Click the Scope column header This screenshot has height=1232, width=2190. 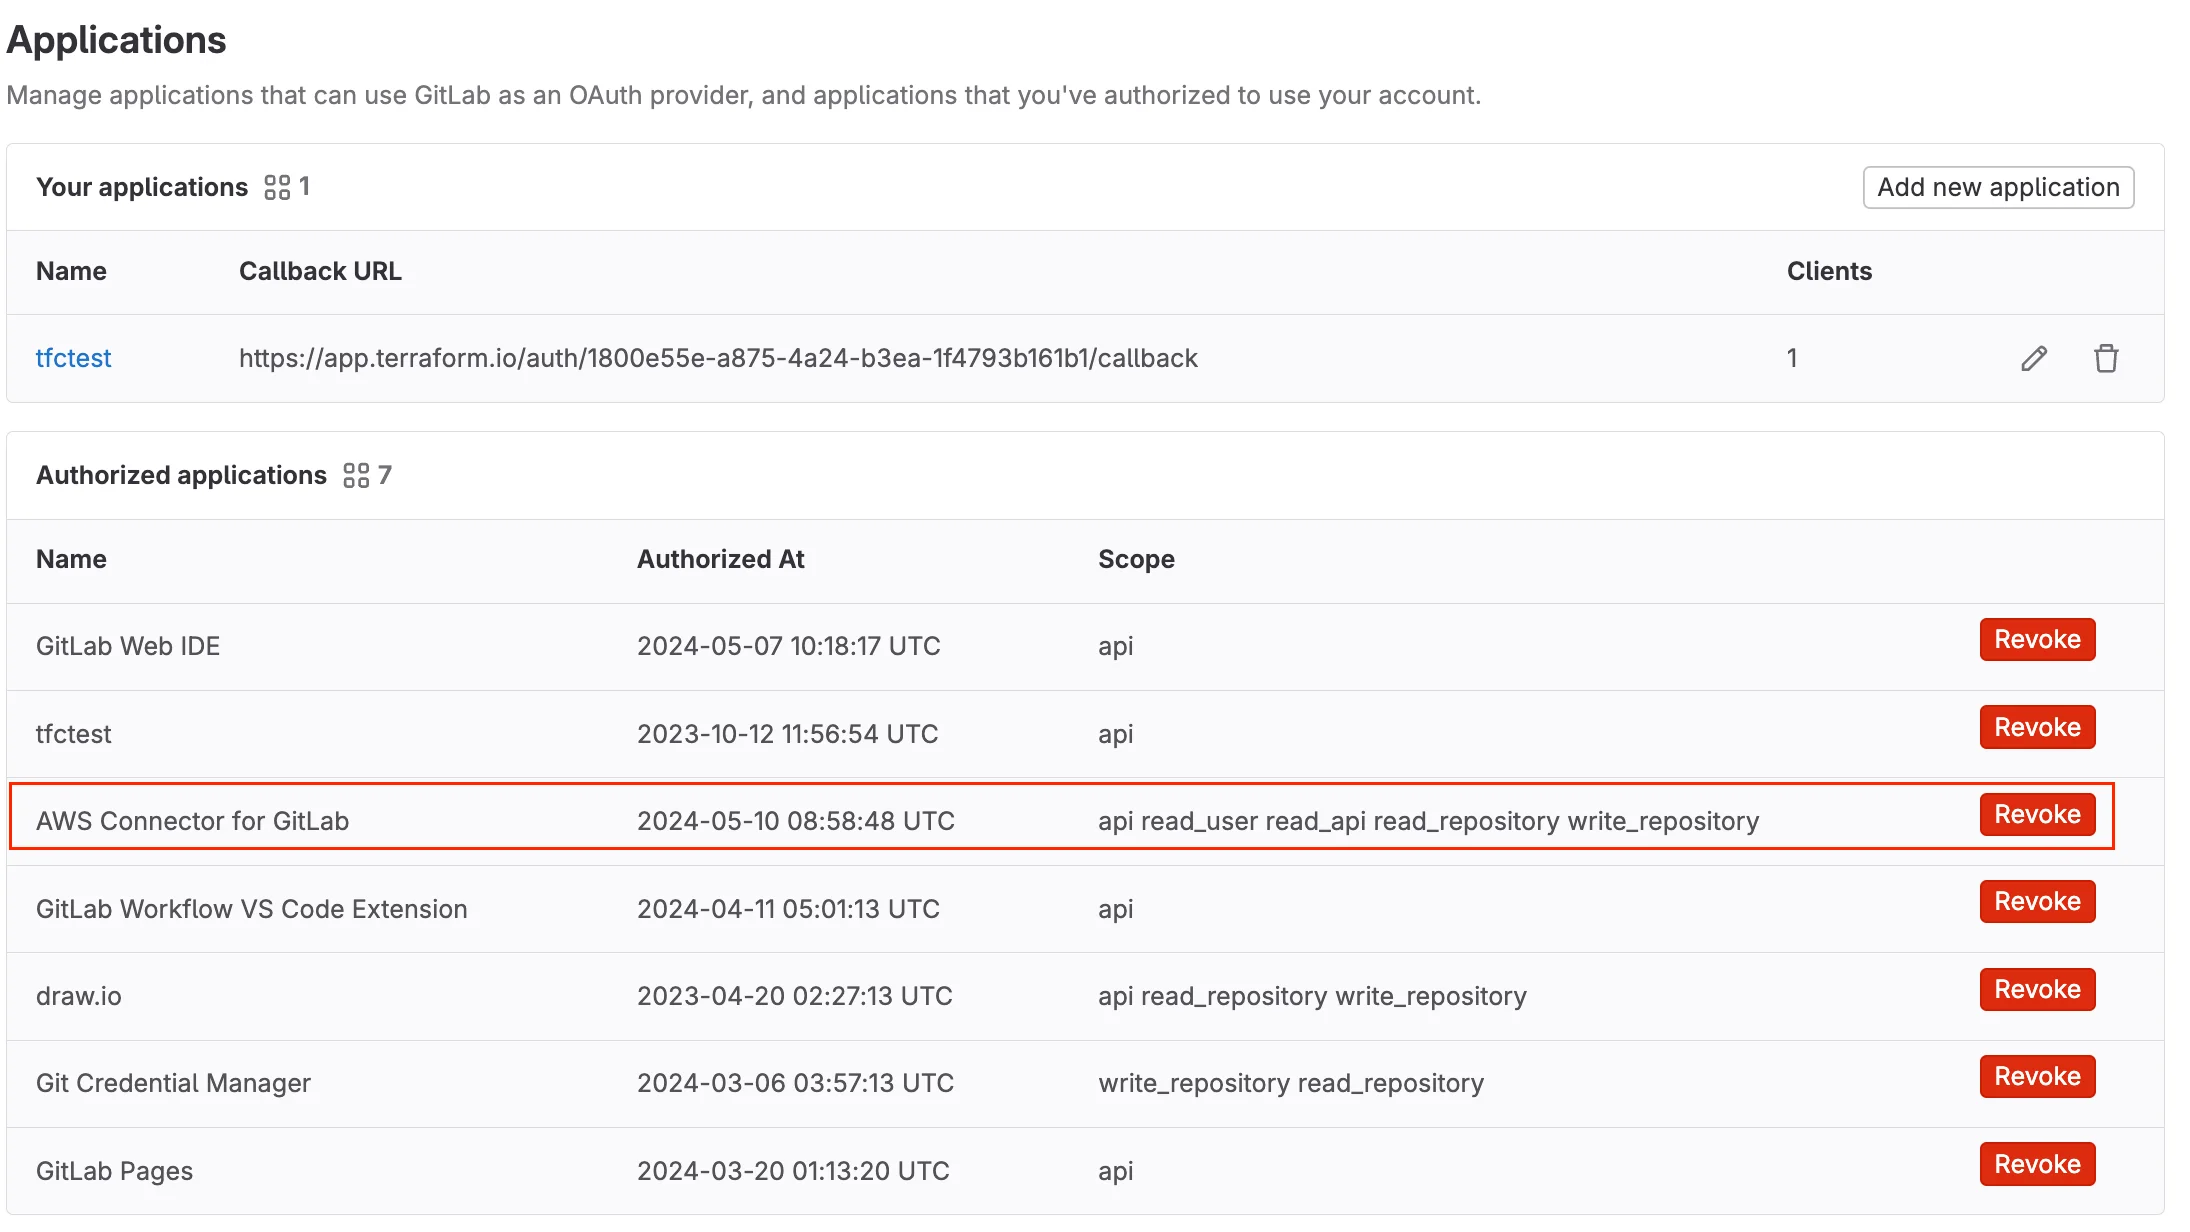tap(1136, 559)
